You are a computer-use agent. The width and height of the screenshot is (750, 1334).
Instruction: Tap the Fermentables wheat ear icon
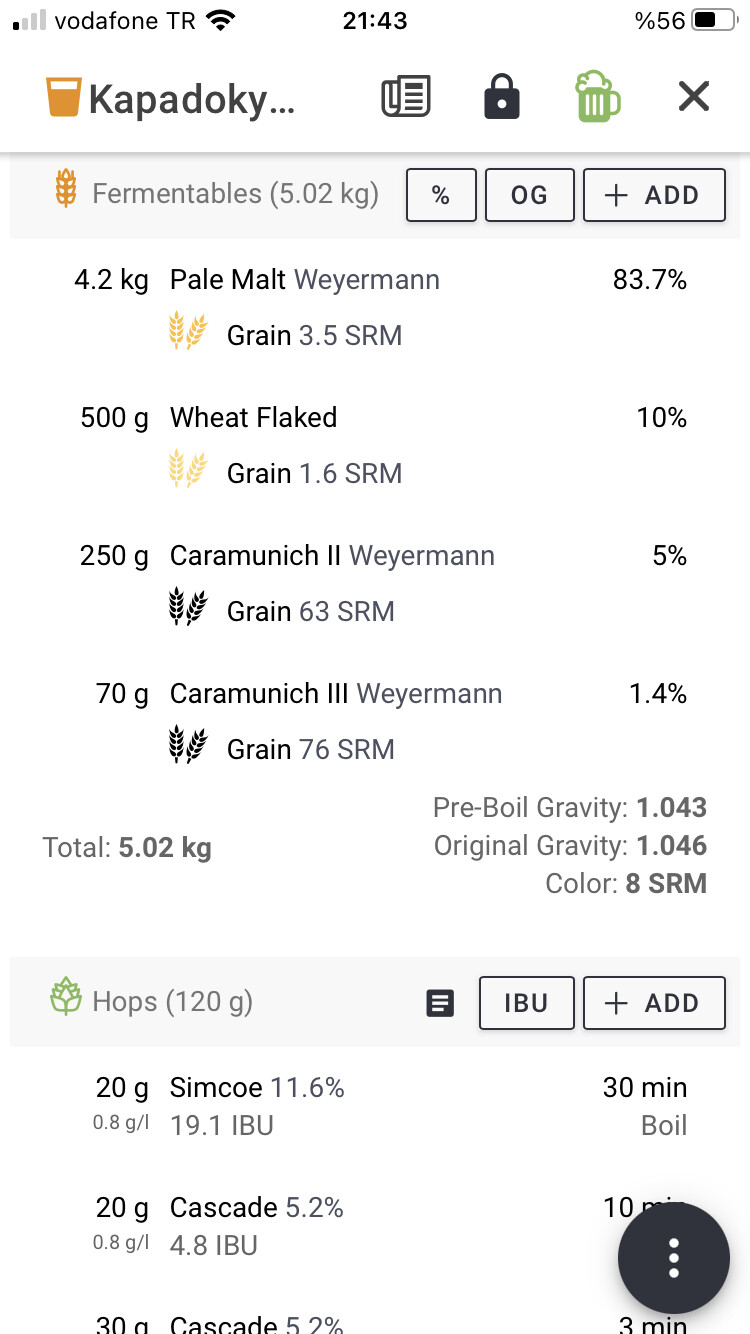coord(66,189)
